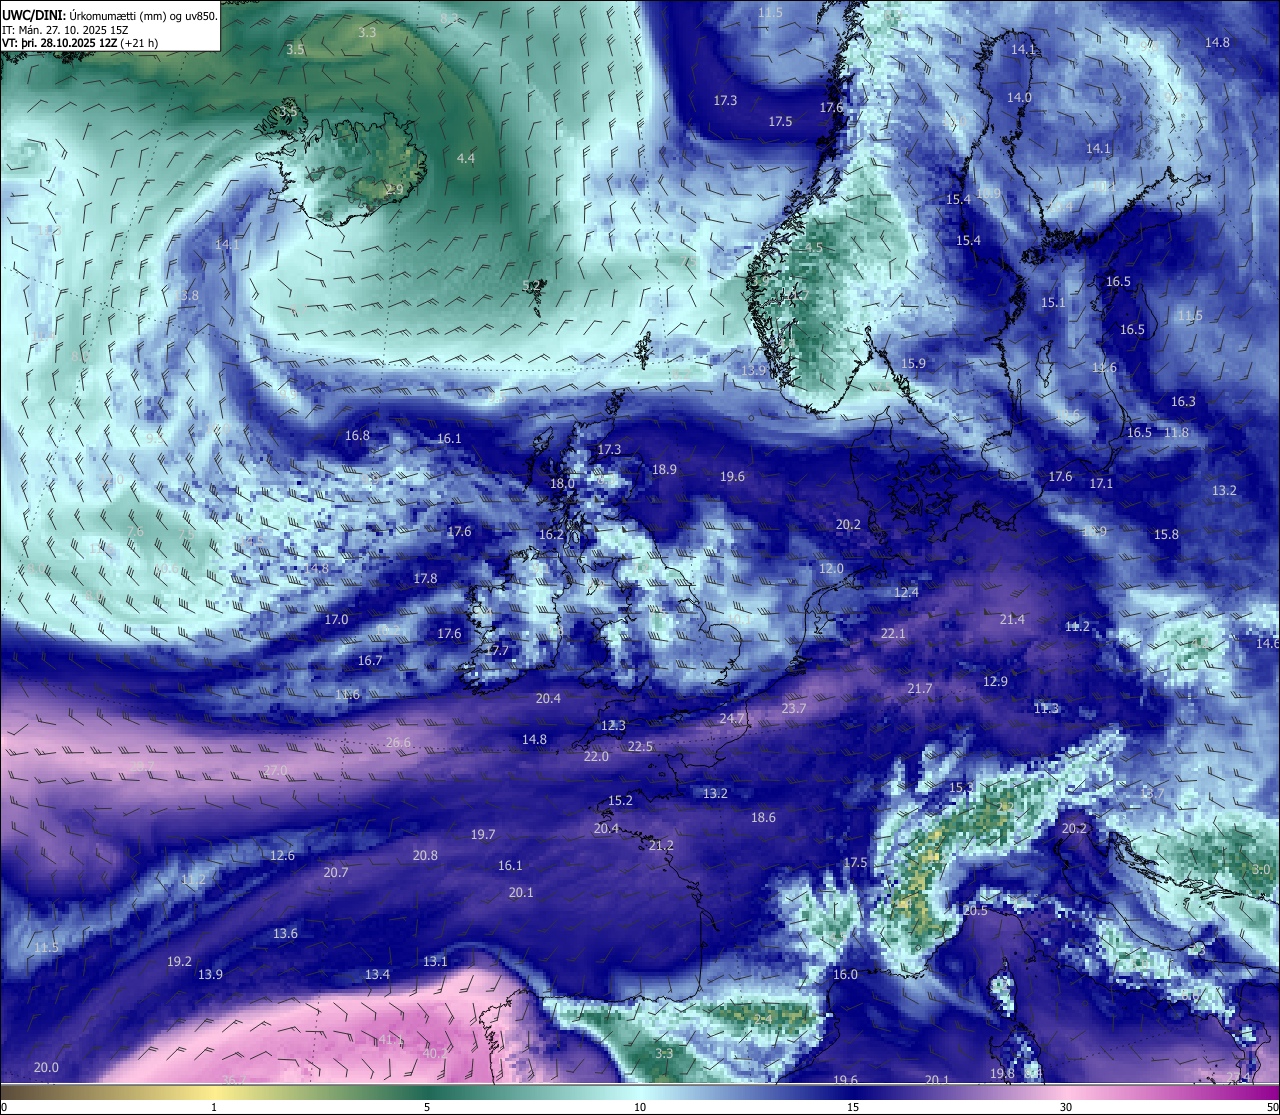Screen dimensions: 1280x1115
Task: Click the "17.1" value on the map
Action: pyautogui.click(x=1101, y=483)
